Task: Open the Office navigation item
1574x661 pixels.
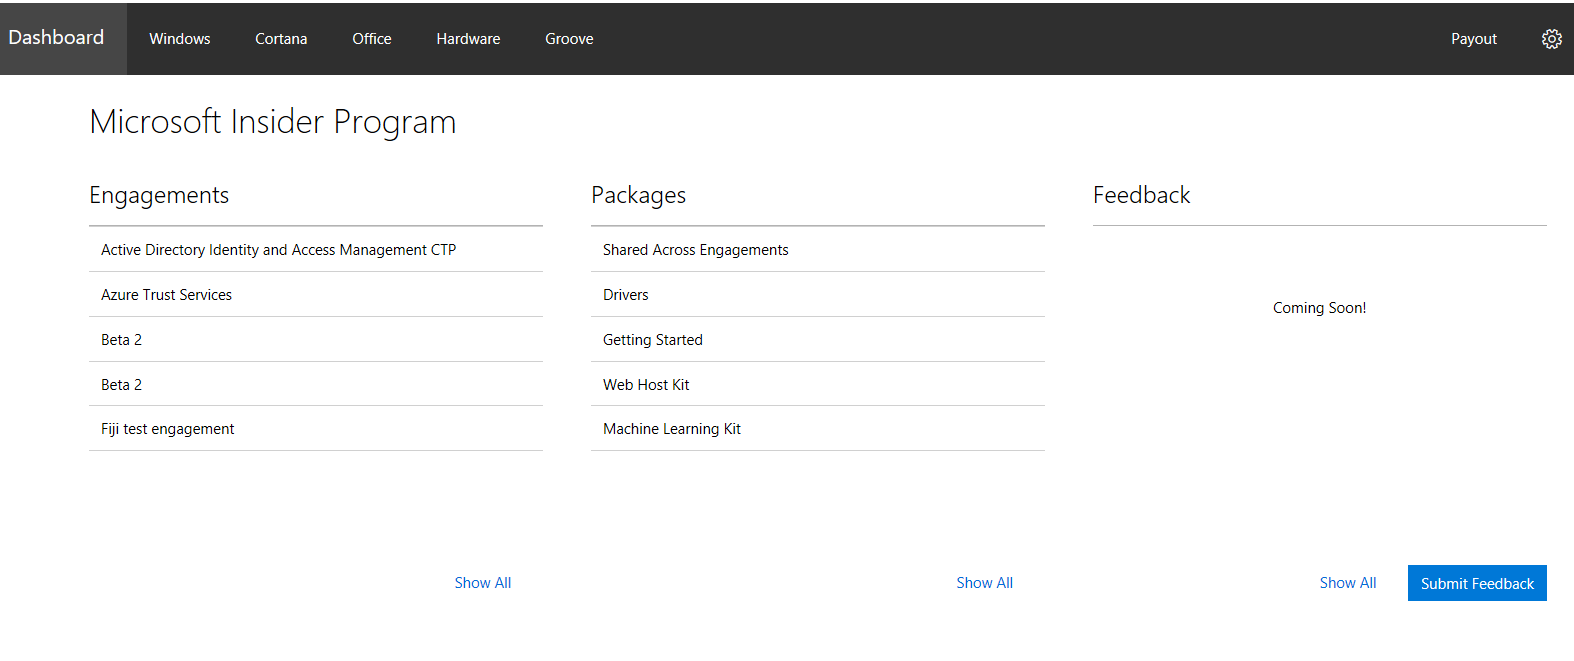Action: (x=372, y=39)
